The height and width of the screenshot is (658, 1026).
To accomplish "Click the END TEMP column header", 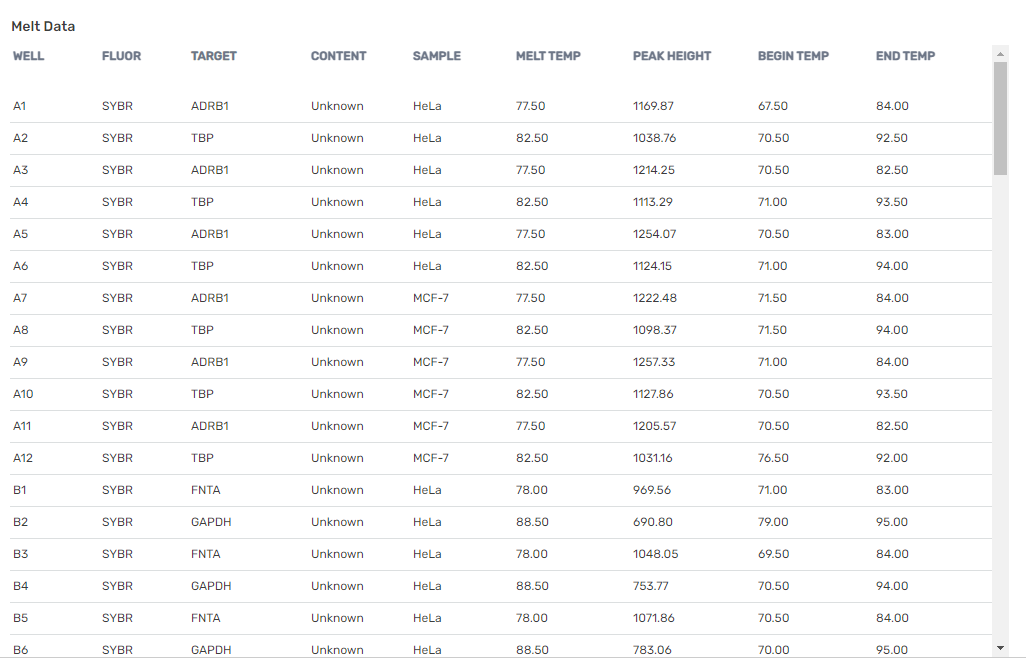I will coord(905,56).
